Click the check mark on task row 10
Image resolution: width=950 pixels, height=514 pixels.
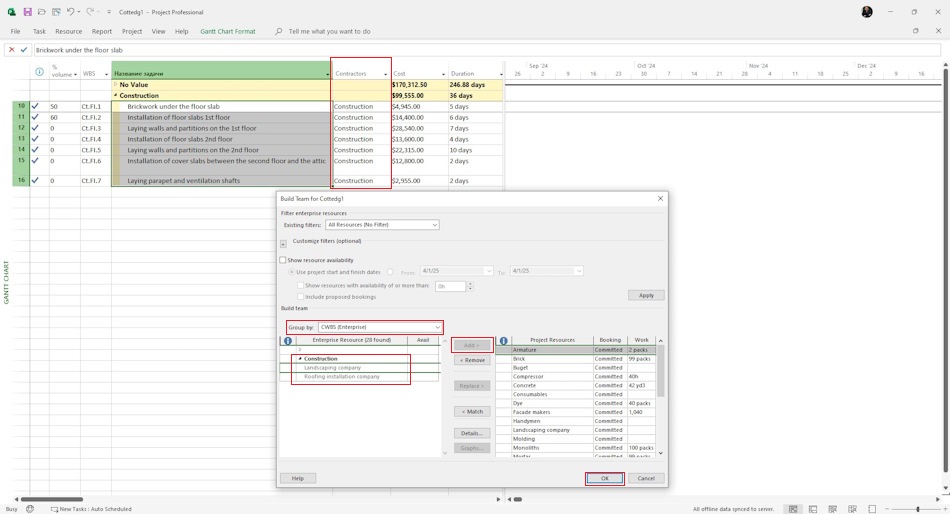pyautogui.click(x=35, y=106)
